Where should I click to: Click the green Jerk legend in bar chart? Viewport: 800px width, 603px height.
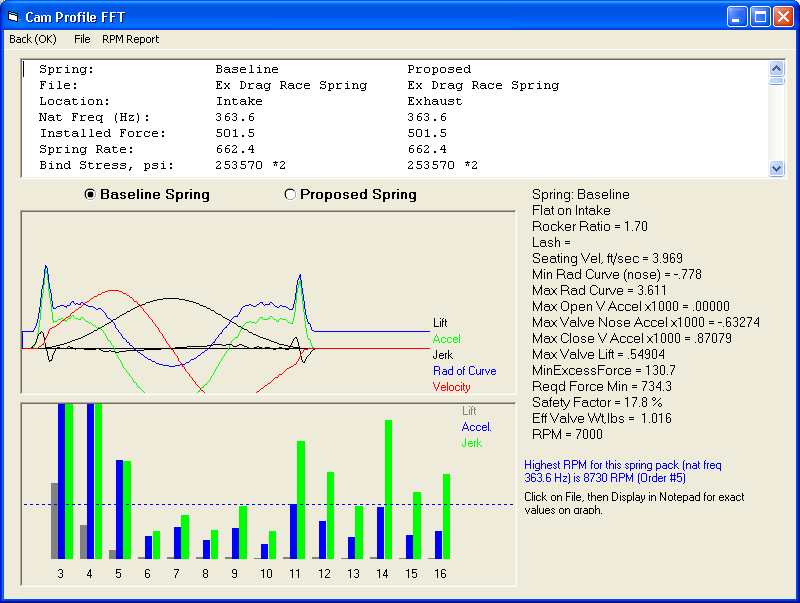tap(471, 443)
